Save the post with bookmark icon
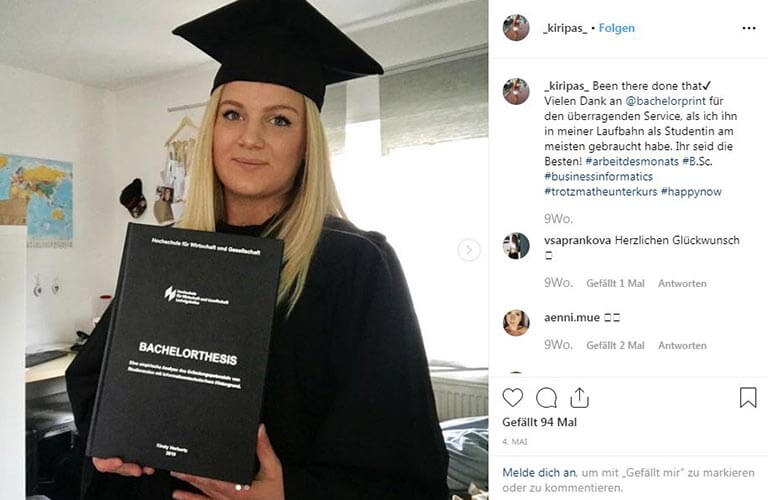Screen dimensions: 768x500 748,398
